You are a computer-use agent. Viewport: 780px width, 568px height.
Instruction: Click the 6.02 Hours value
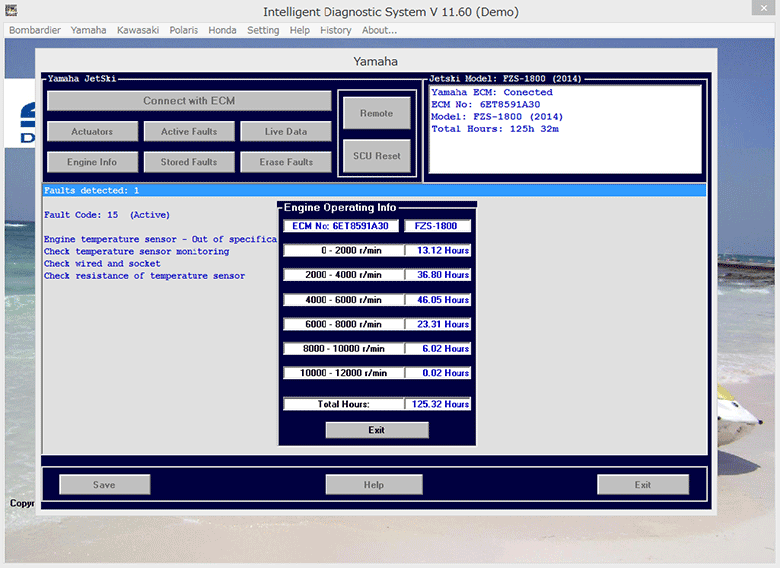click(x=438, y=349)
